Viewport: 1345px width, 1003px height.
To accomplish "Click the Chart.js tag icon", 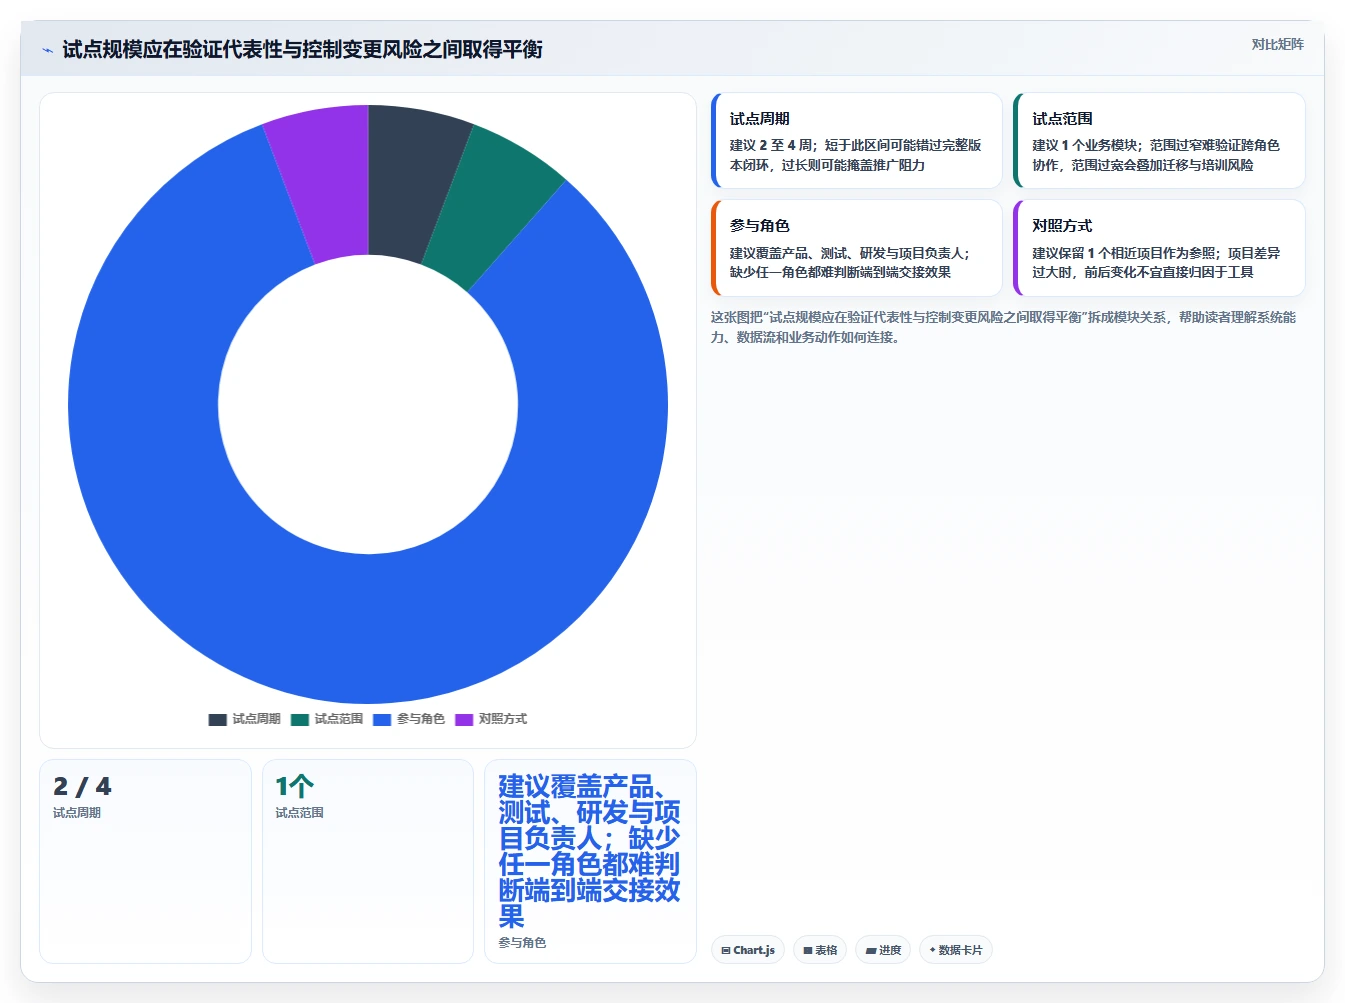I will (x=726, y=951).
